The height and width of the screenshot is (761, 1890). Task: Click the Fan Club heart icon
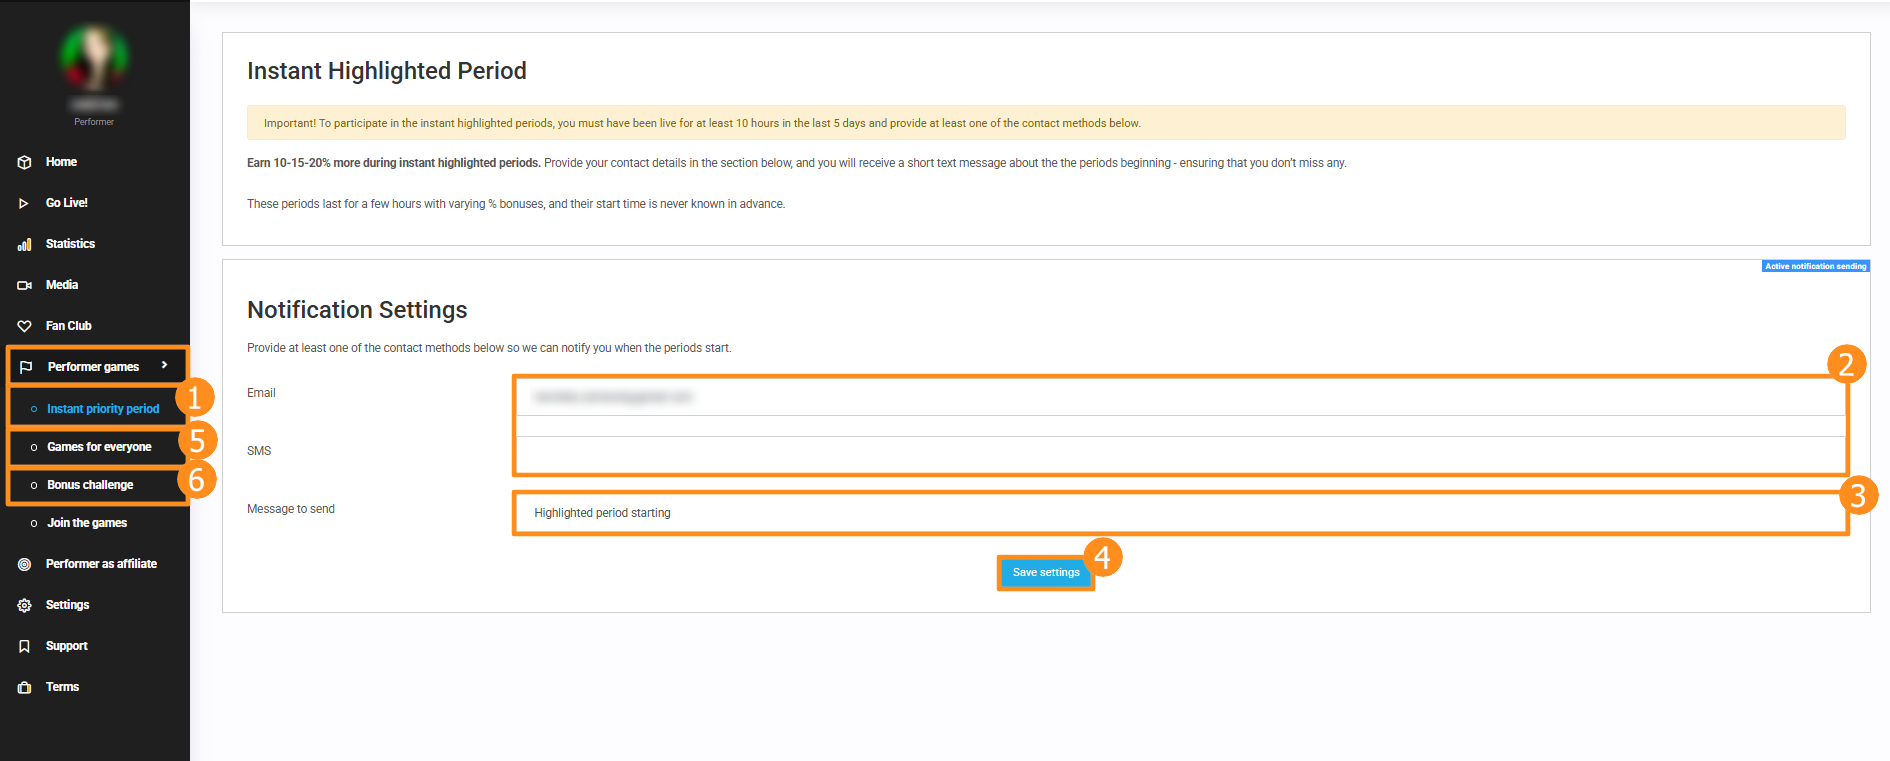pos(24,326)
